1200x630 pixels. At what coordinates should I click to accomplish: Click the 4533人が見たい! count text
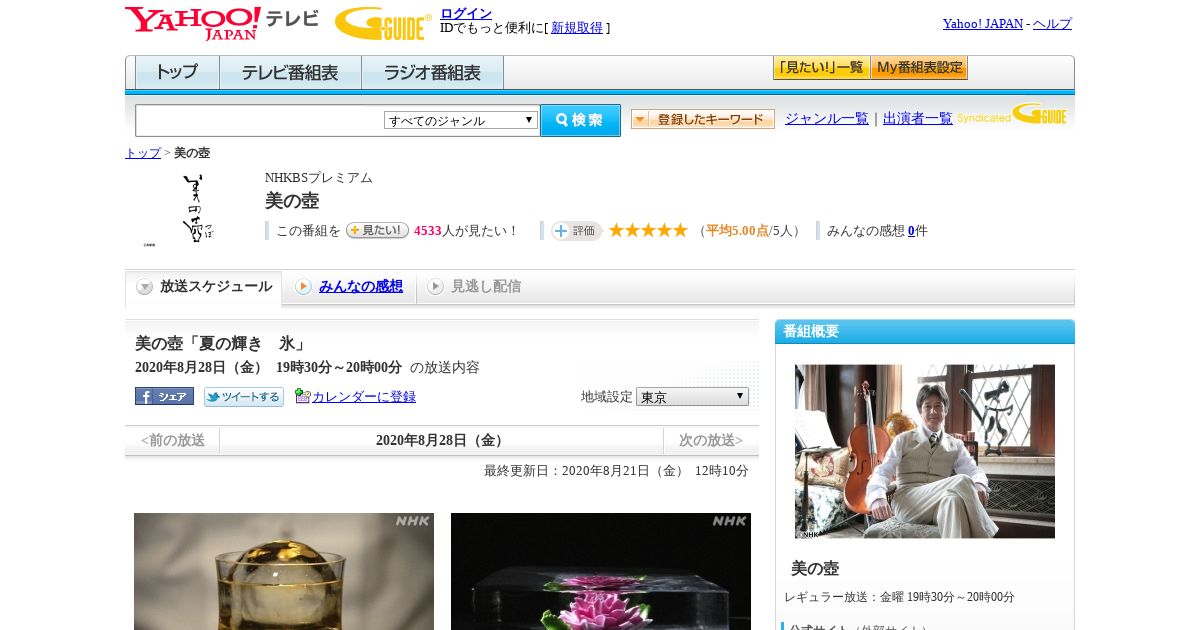[x=466, y=231]
